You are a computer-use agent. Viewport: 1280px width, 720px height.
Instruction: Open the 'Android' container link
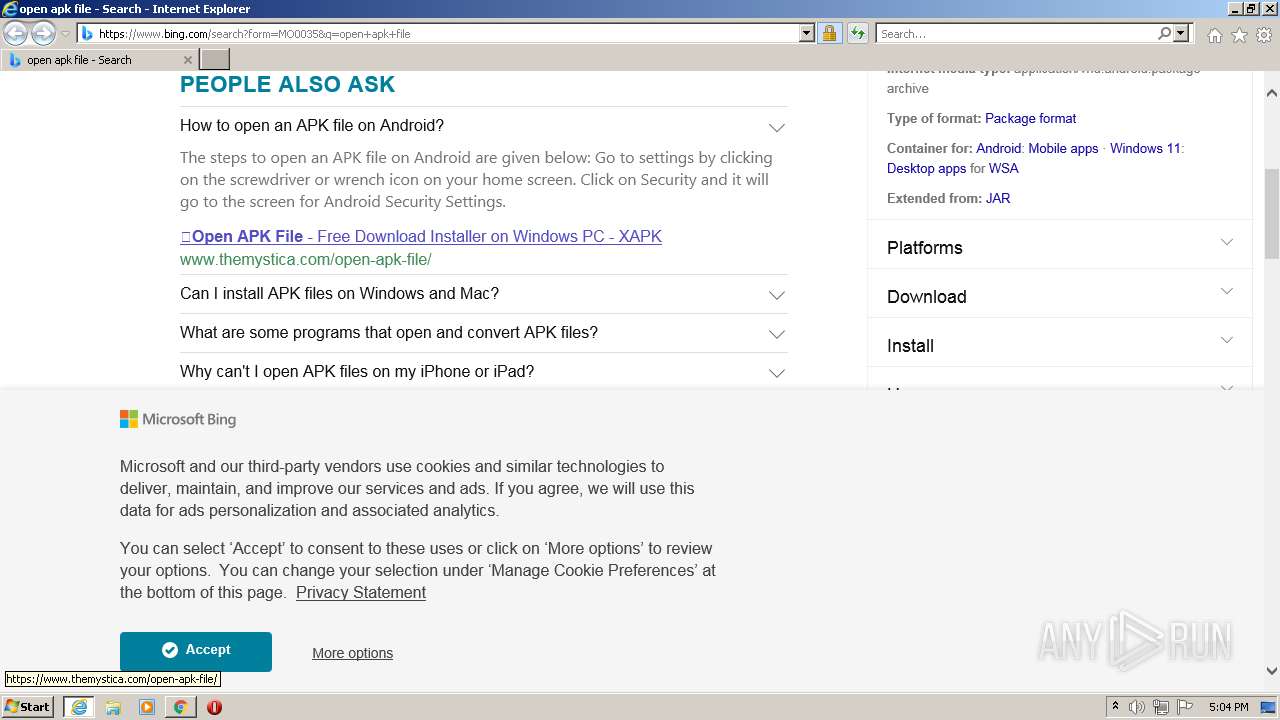click(998, 148)
